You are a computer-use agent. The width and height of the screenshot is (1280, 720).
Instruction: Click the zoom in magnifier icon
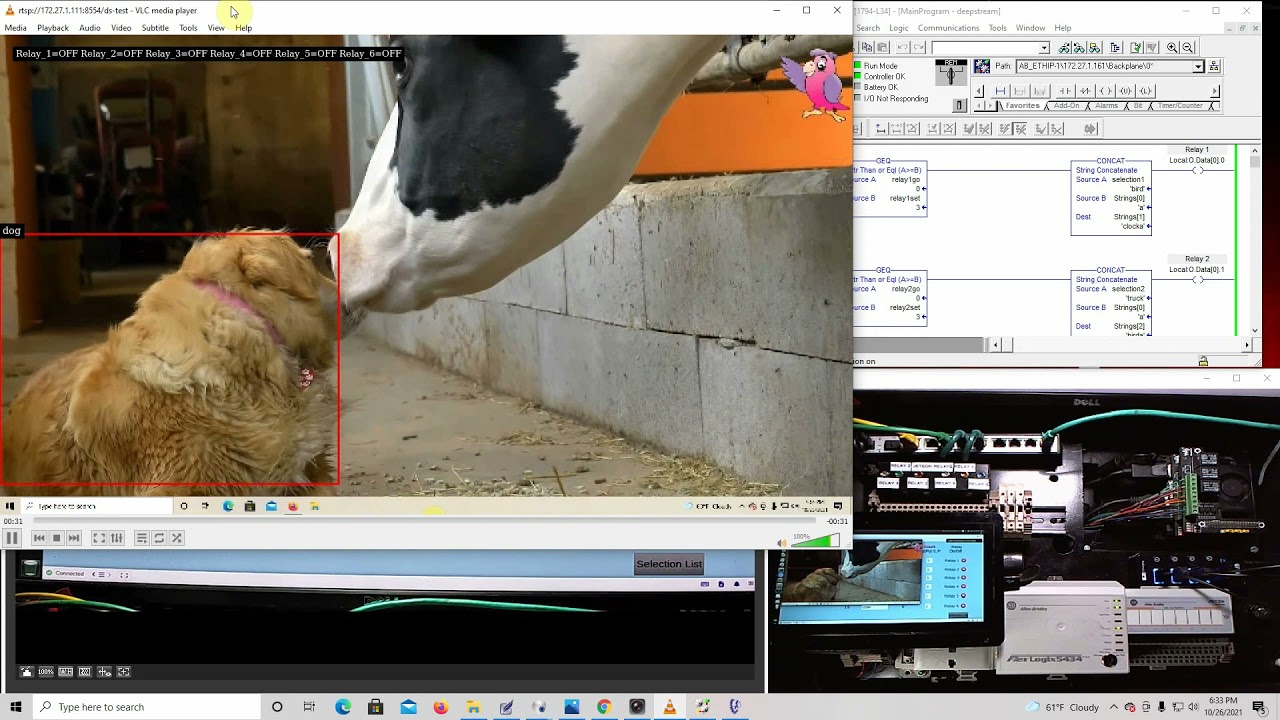(1170, 47)
